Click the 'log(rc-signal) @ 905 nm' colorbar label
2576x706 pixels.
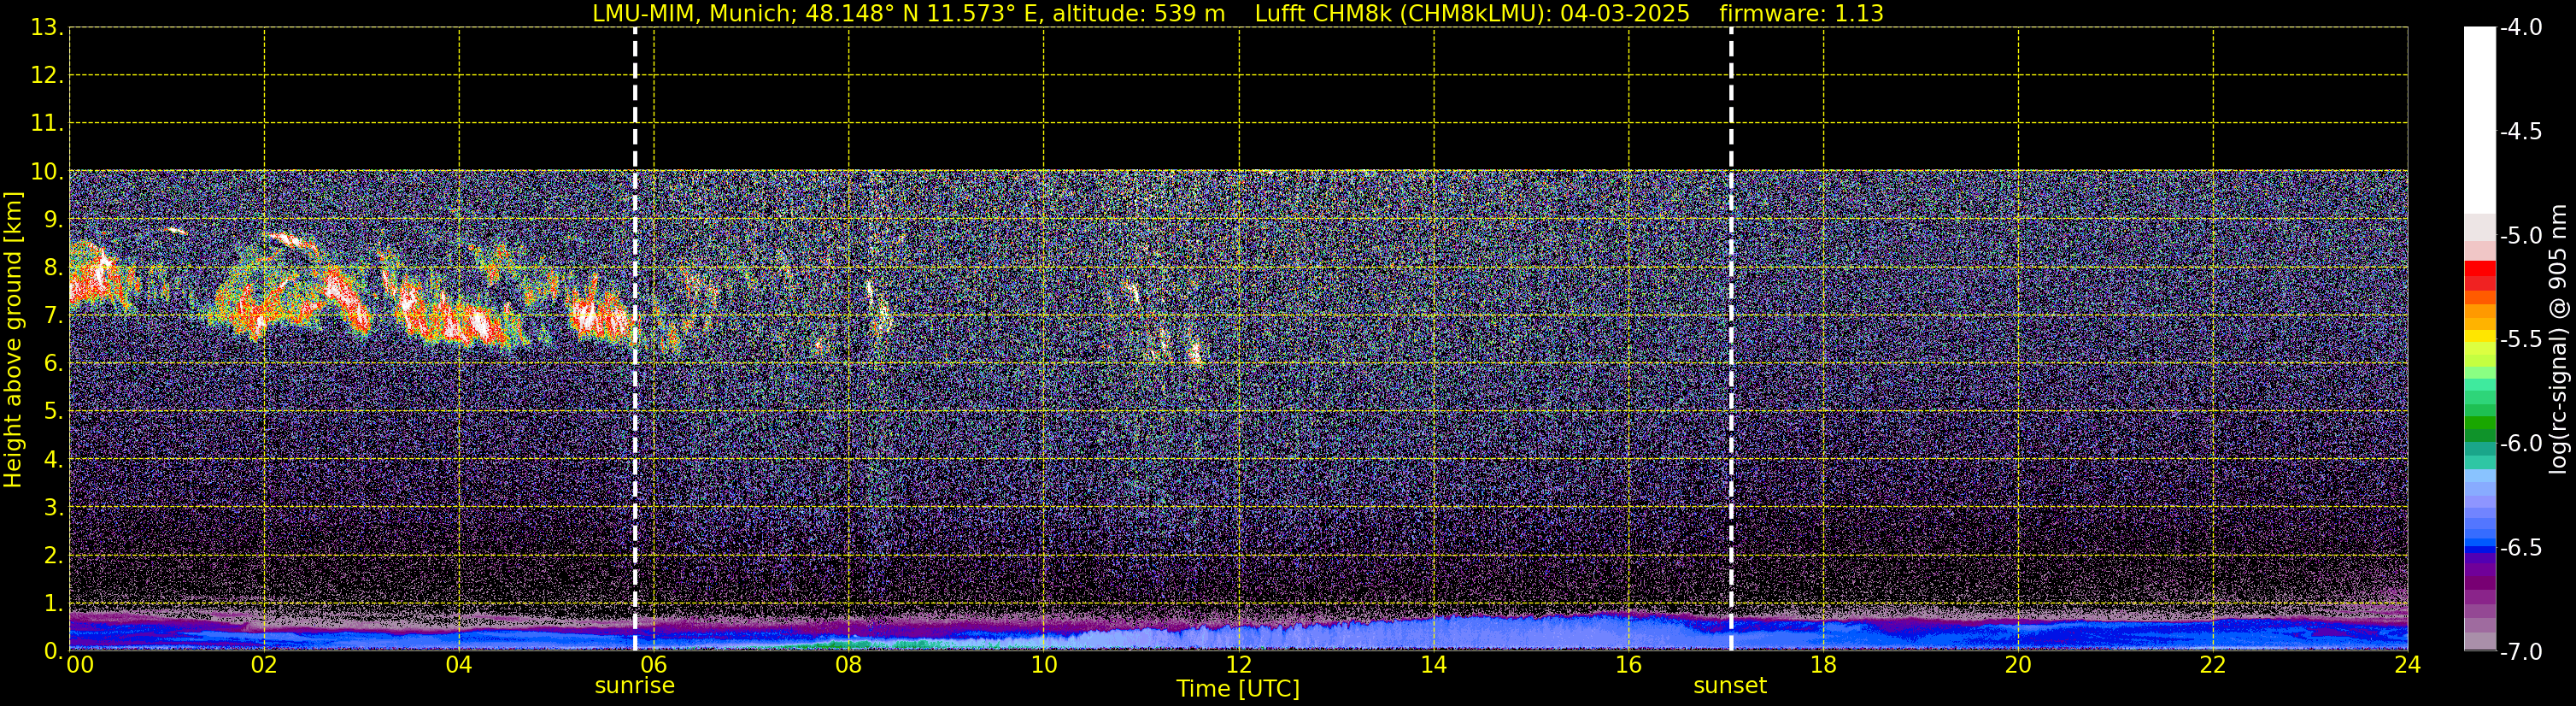[x=2559, y=339]
